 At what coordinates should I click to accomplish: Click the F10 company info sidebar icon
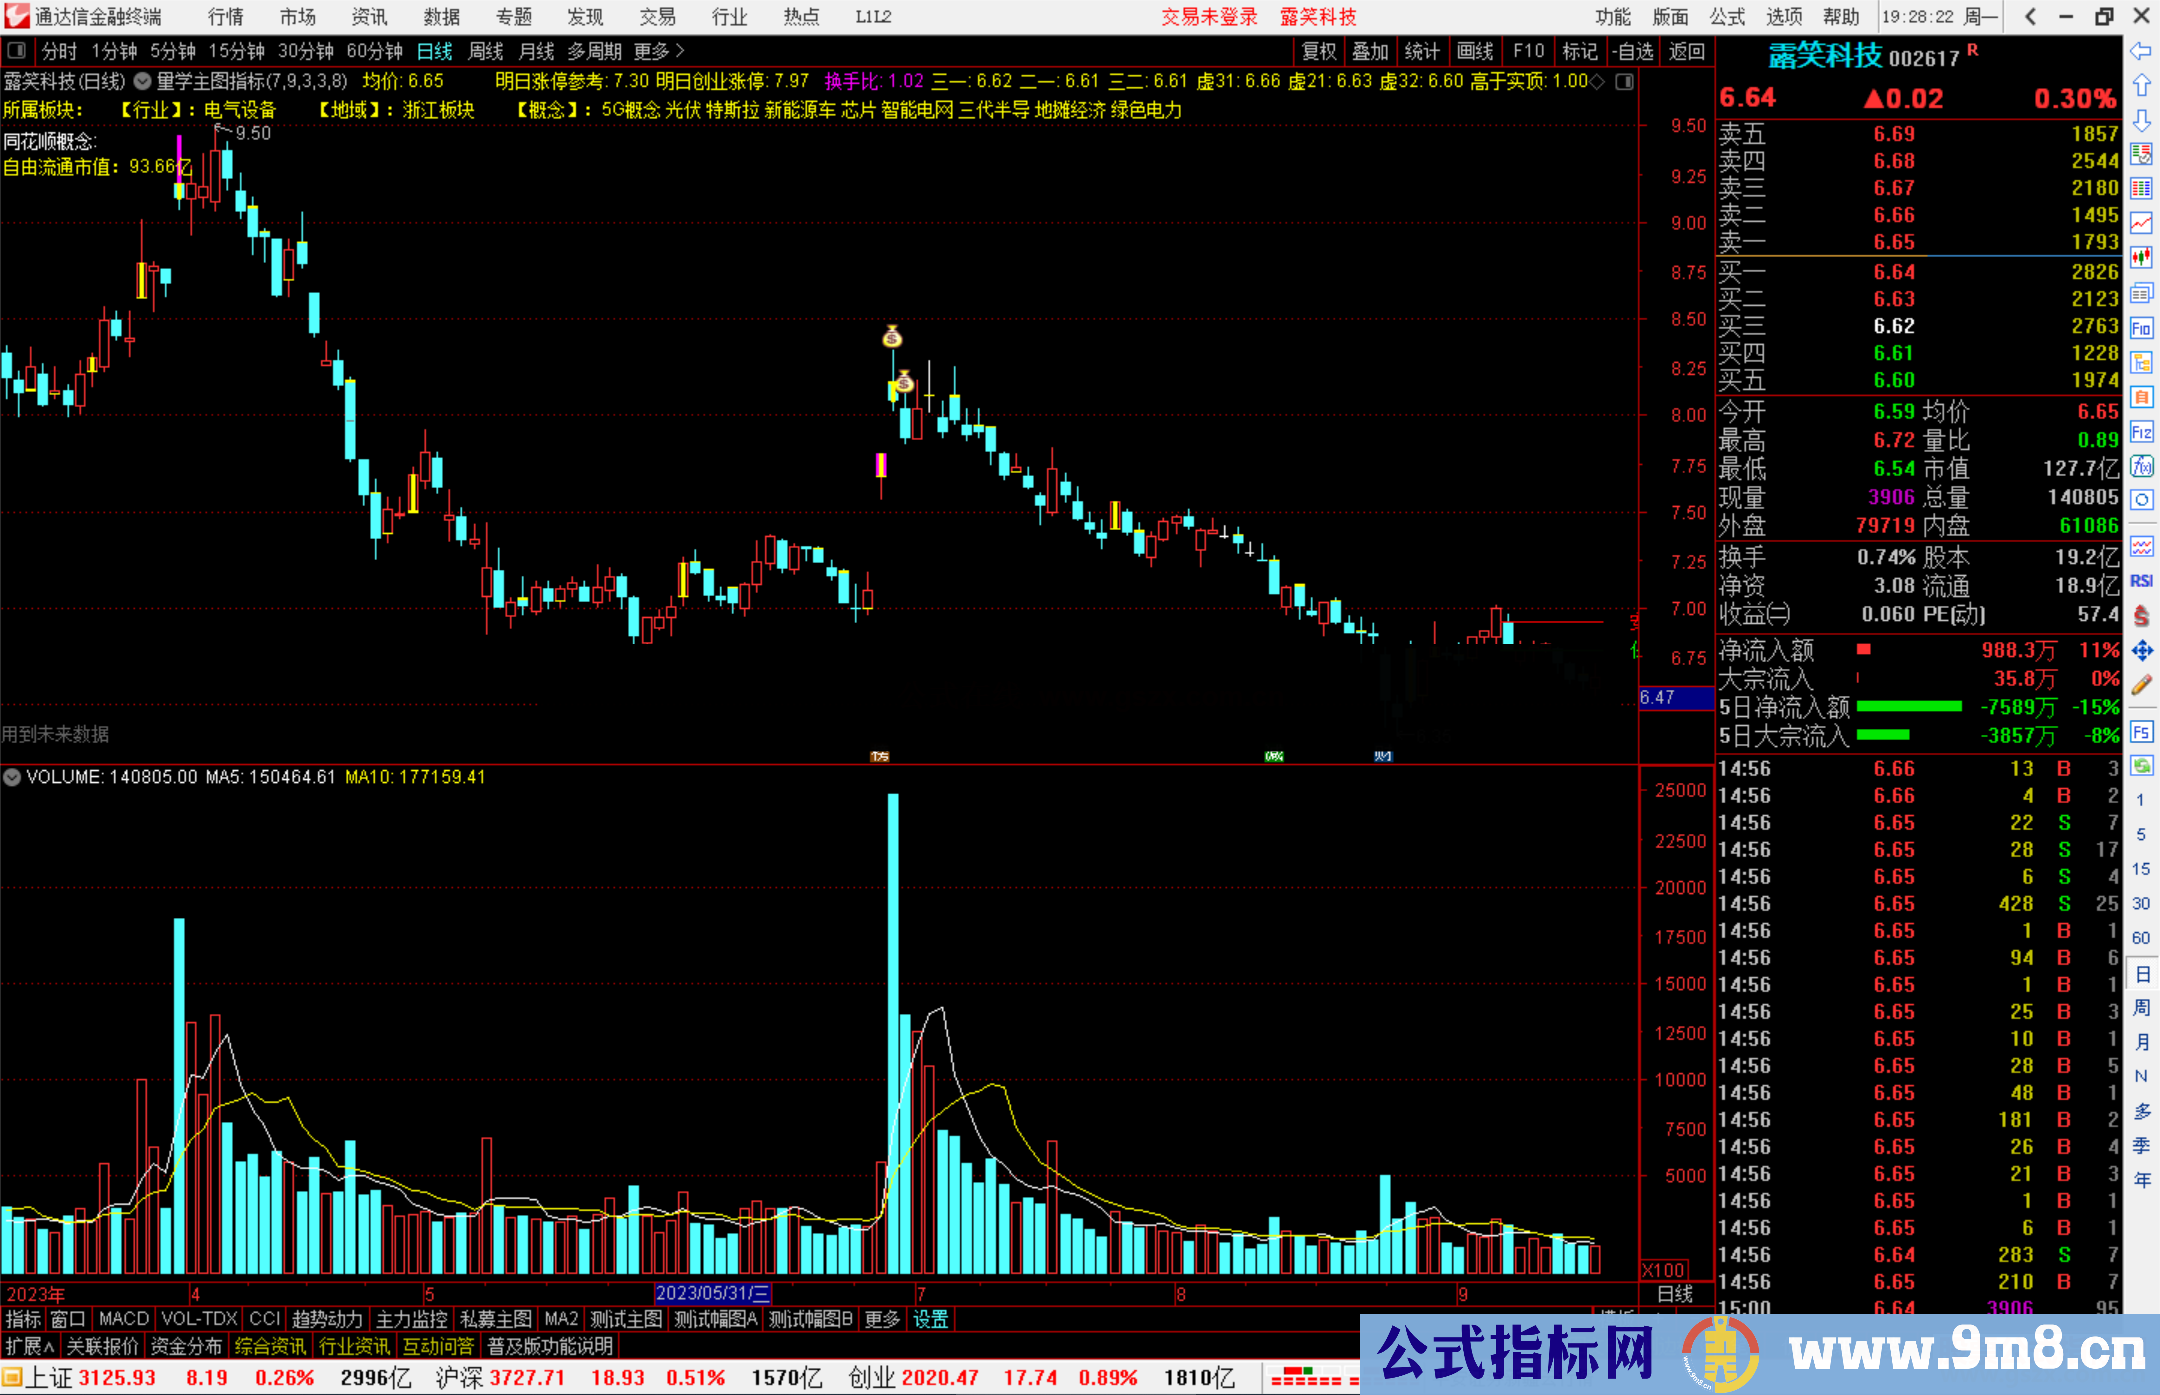click(x=2141, y=328)
